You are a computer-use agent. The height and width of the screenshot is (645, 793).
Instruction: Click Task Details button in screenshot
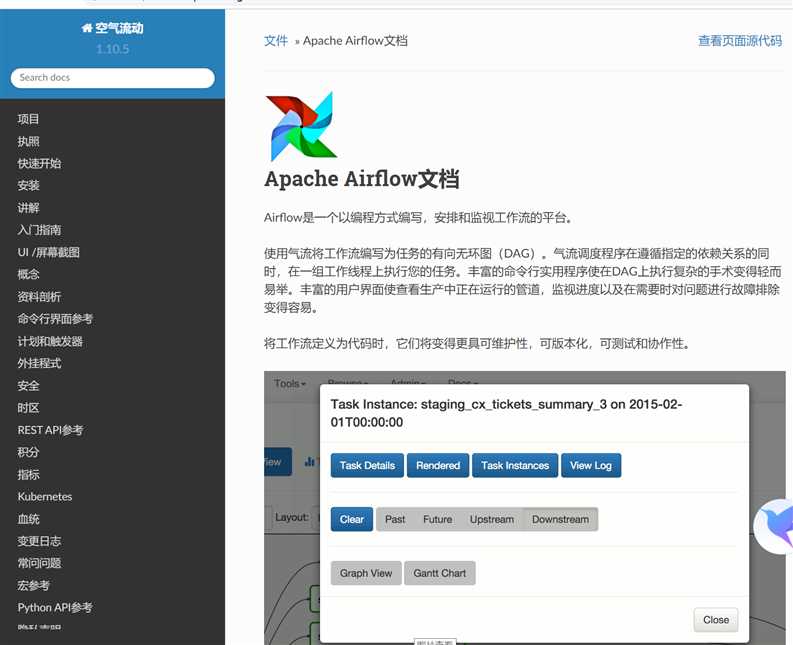(x=367, y=465)
